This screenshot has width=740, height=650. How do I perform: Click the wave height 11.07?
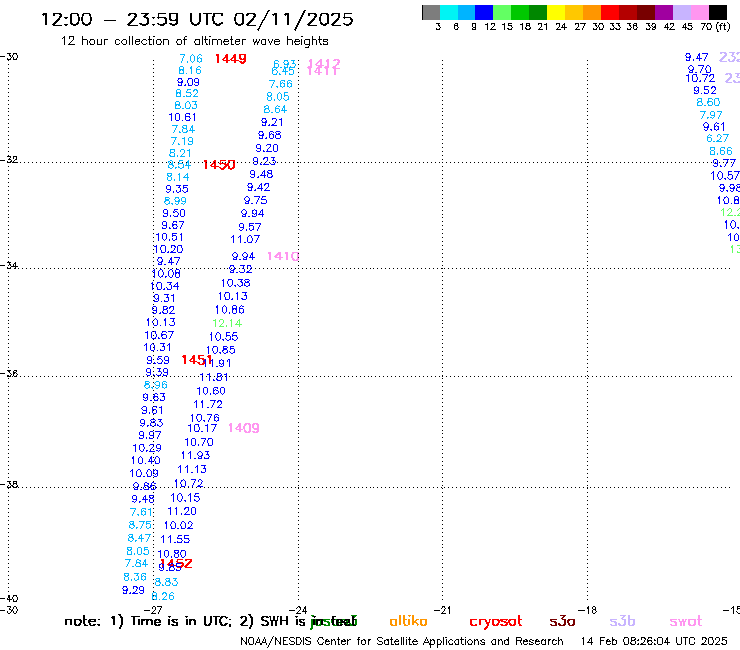pyautogui.click(x=245, y=239)
